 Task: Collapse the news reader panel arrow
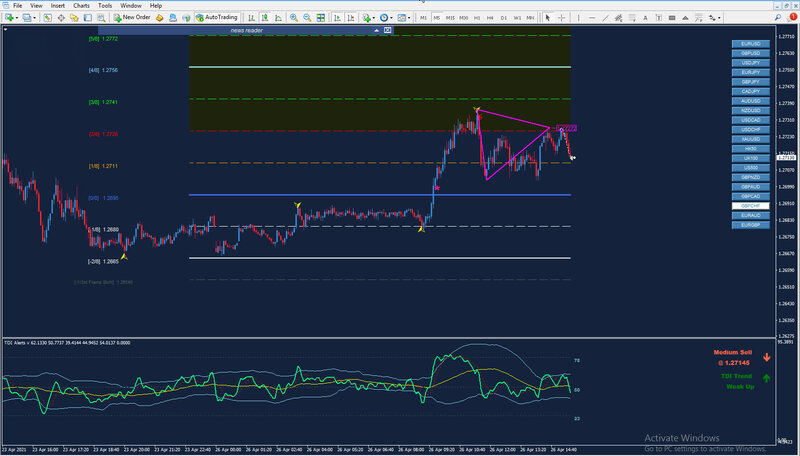point(377,31)
